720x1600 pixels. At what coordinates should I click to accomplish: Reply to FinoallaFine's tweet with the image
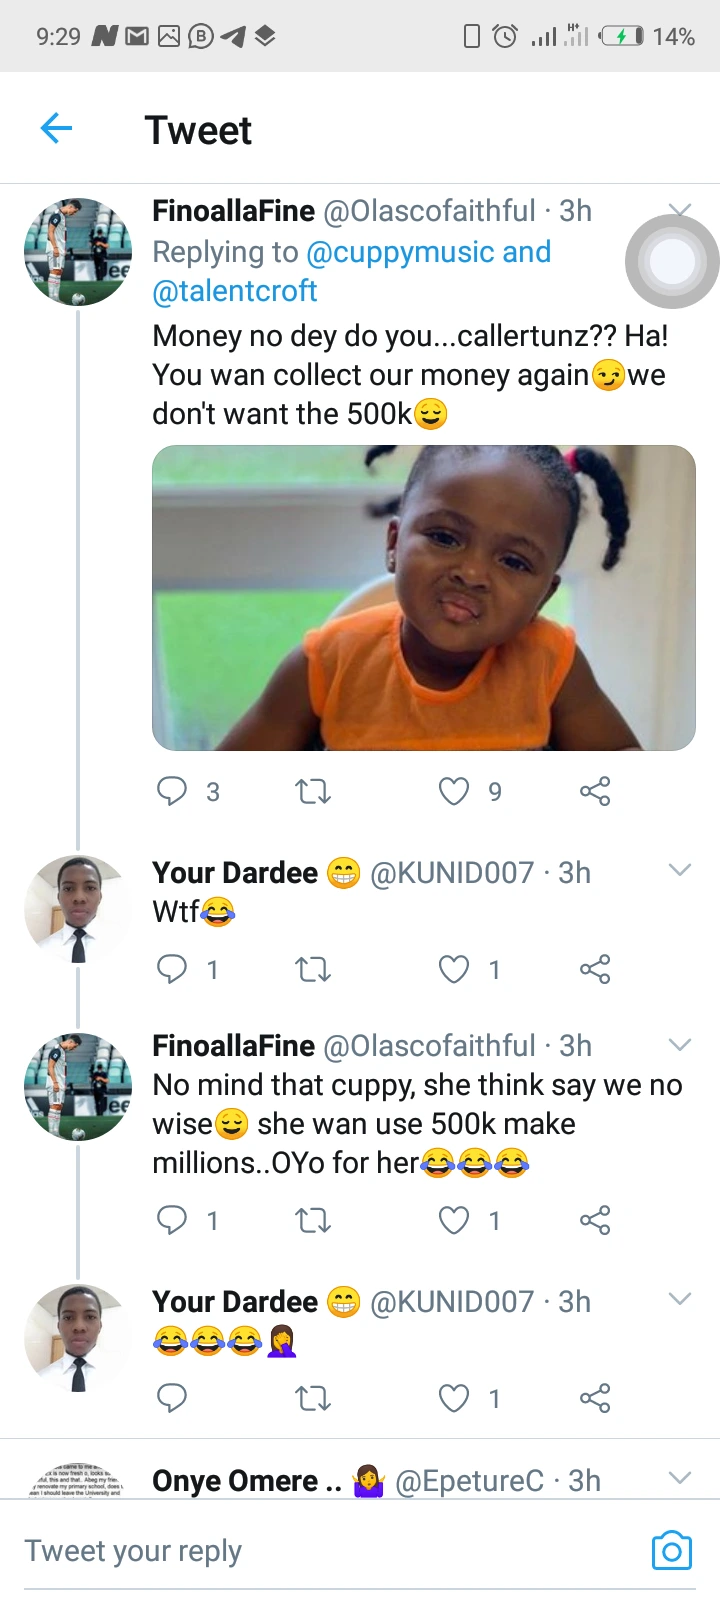coord(172,791)
